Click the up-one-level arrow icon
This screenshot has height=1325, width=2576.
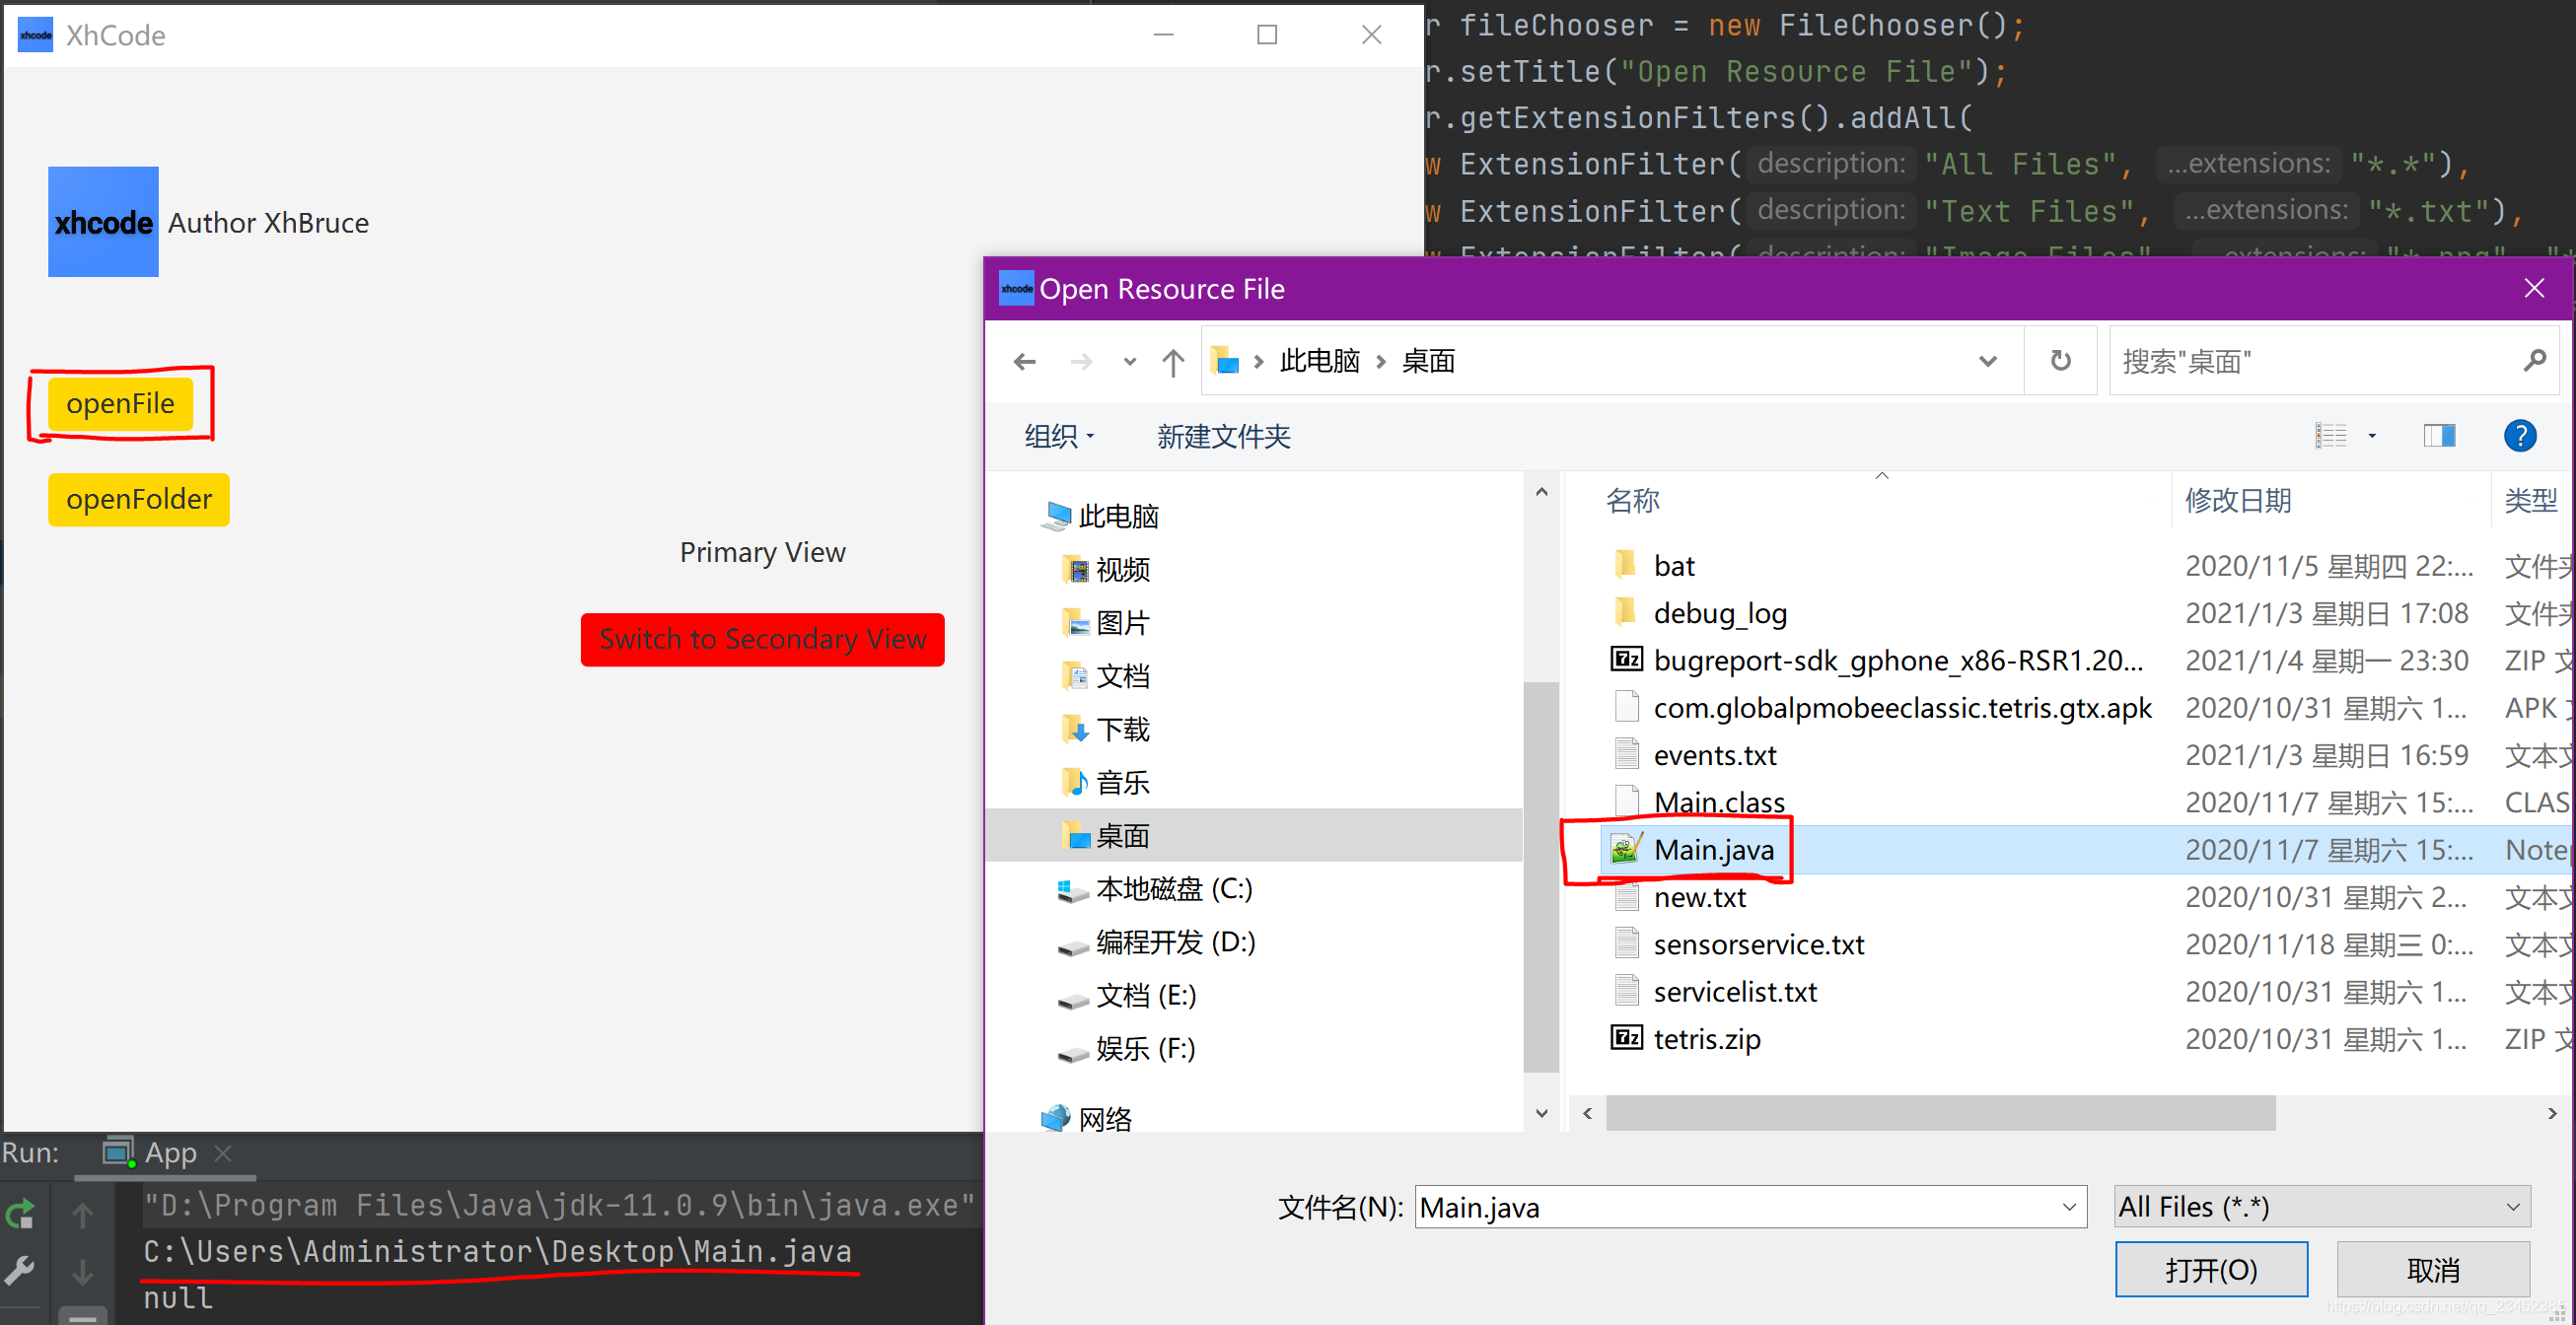click(x=1173, y=361)
